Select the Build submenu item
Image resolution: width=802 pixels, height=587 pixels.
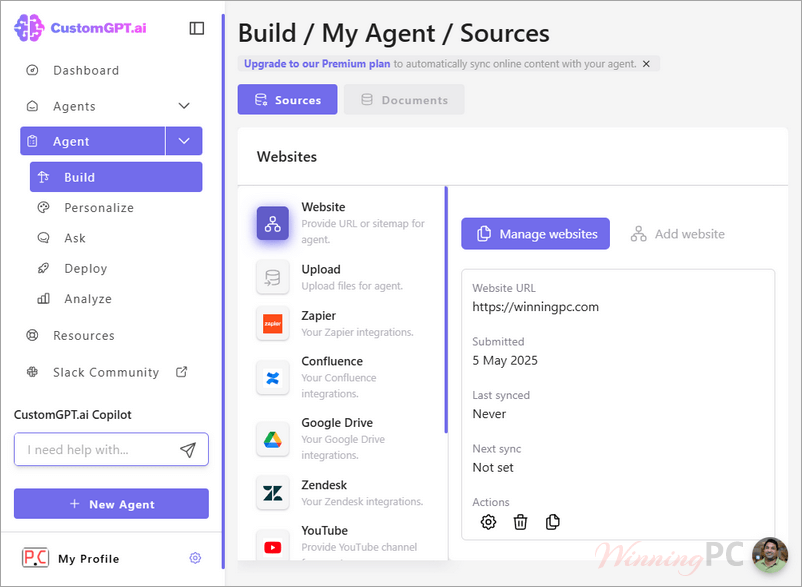(116, 177)
